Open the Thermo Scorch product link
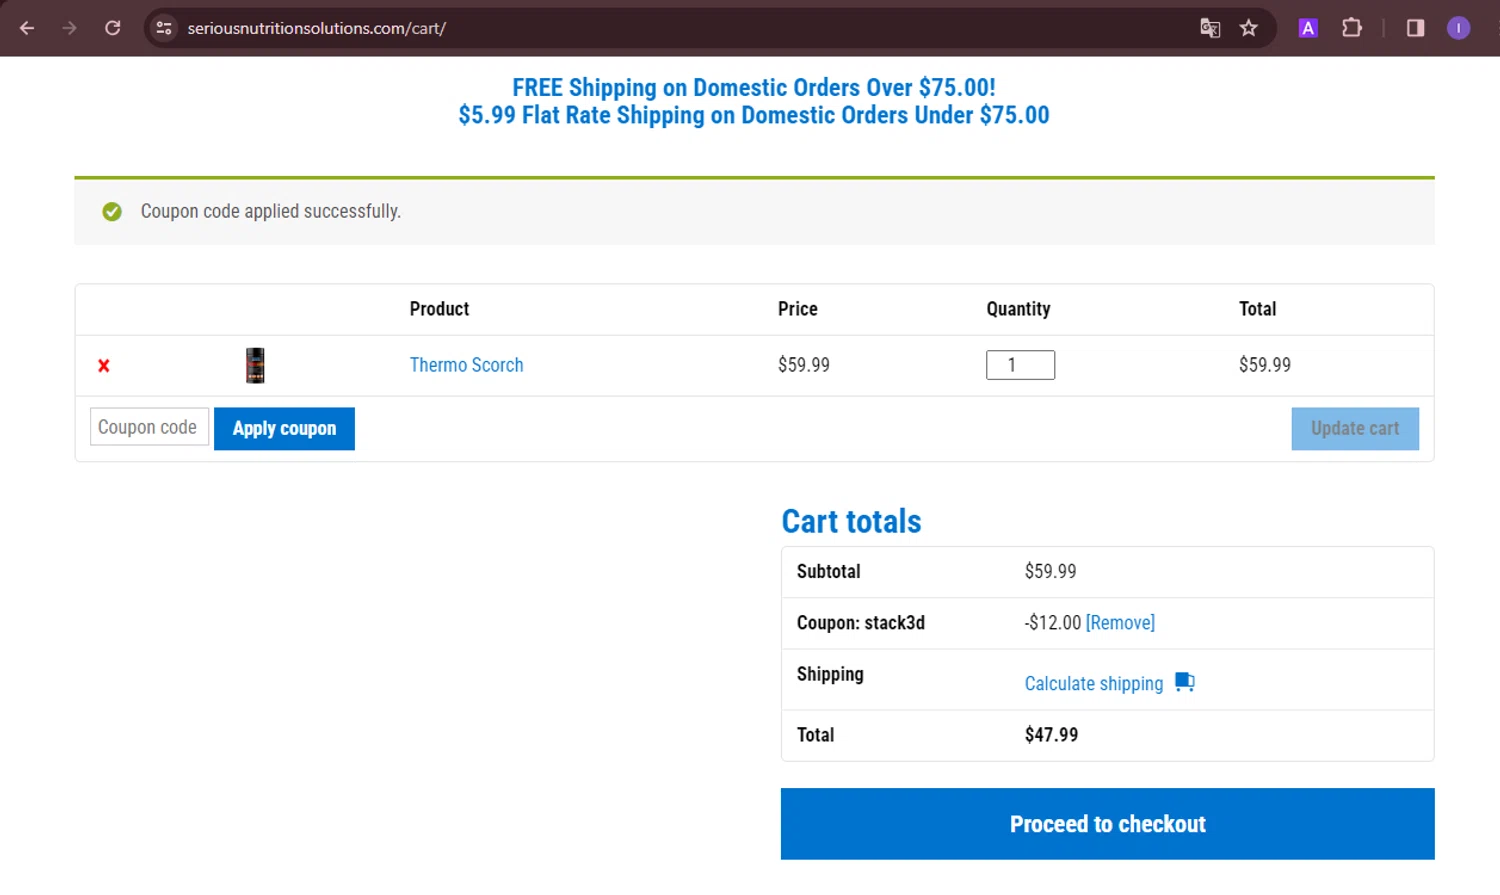The width and height of the screenshot is (1500, 895). [466, 365]
